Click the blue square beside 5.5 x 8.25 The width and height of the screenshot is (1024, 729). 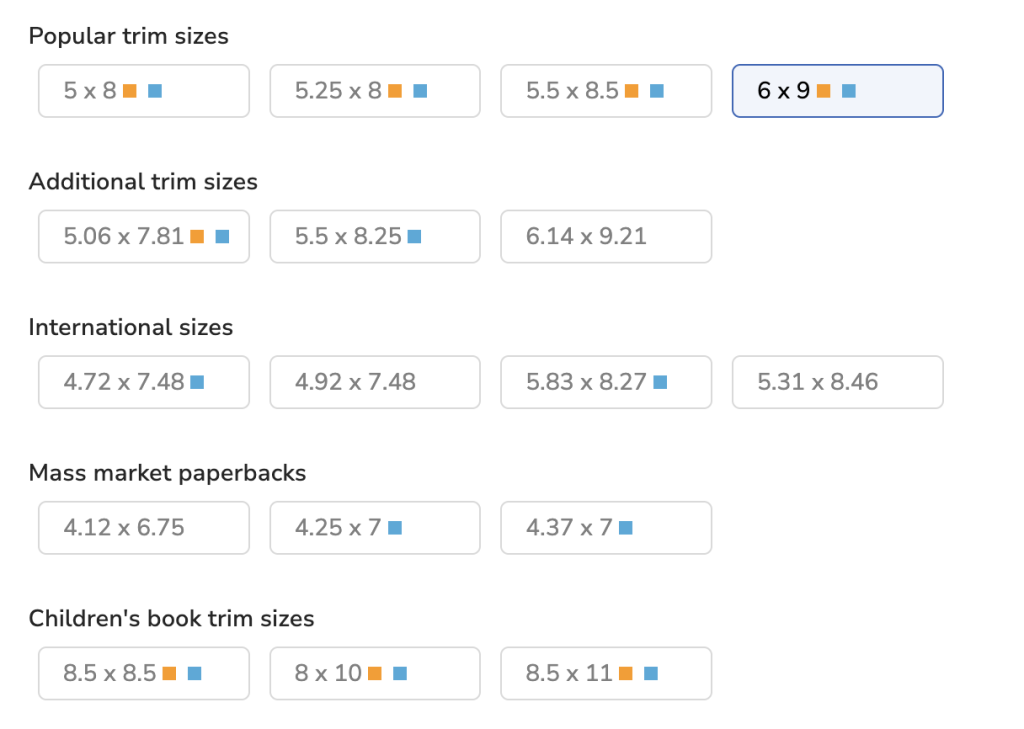pos(415,237)
